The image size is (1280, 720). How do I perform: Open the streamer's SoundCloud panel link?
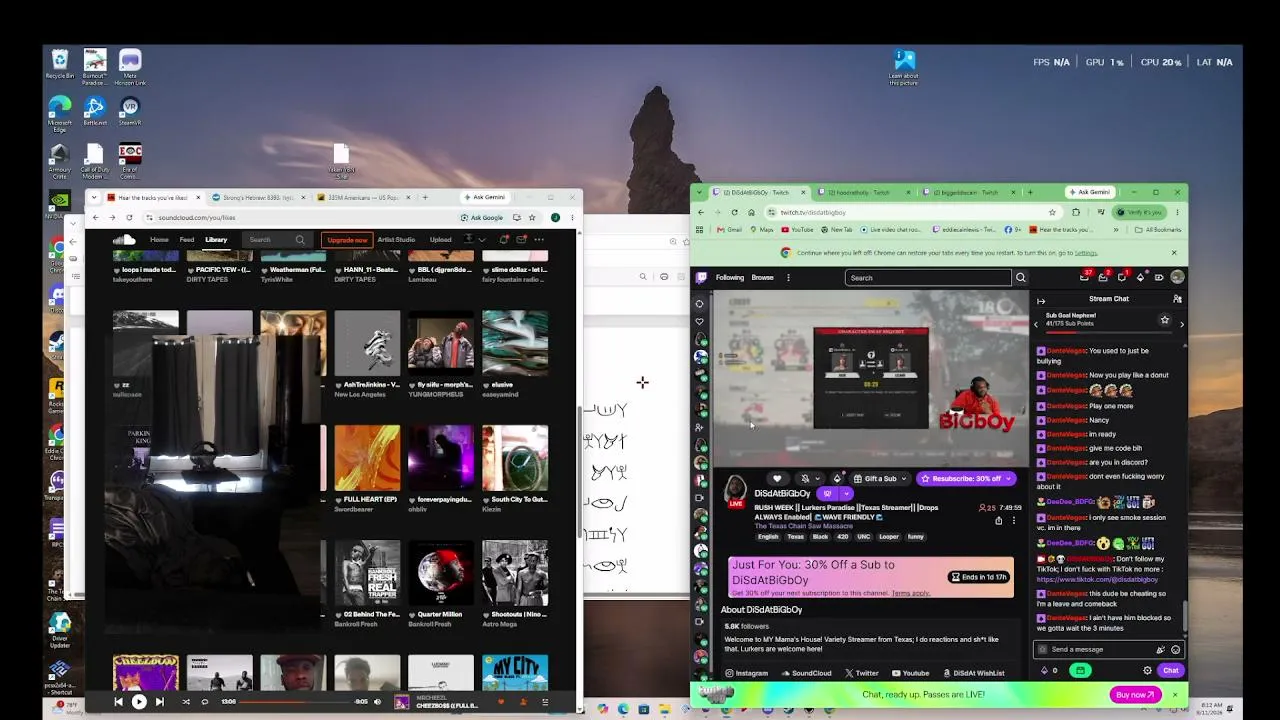[x=806, y=673]
